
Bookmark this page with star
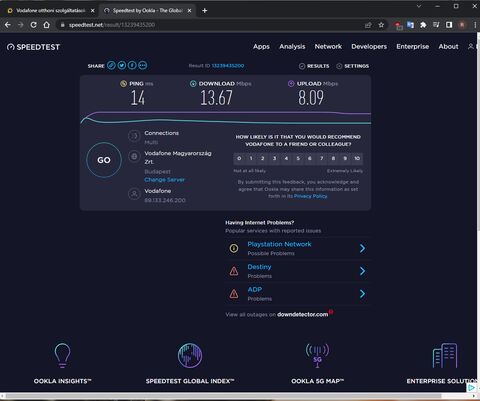(x=381, y=25)
